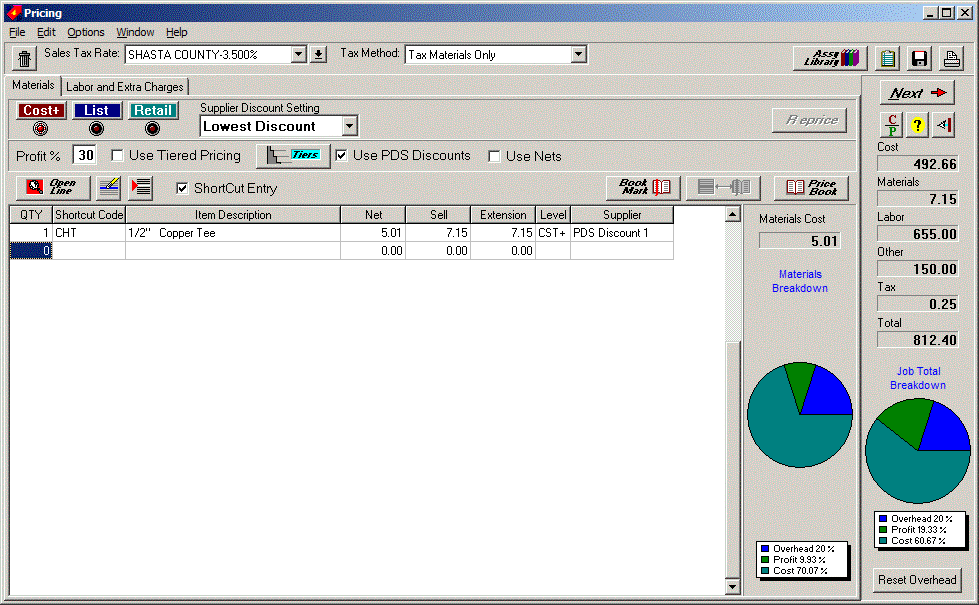Switch to Labor and Extra Charges tab
979x605 pixels.
point(125,87)
